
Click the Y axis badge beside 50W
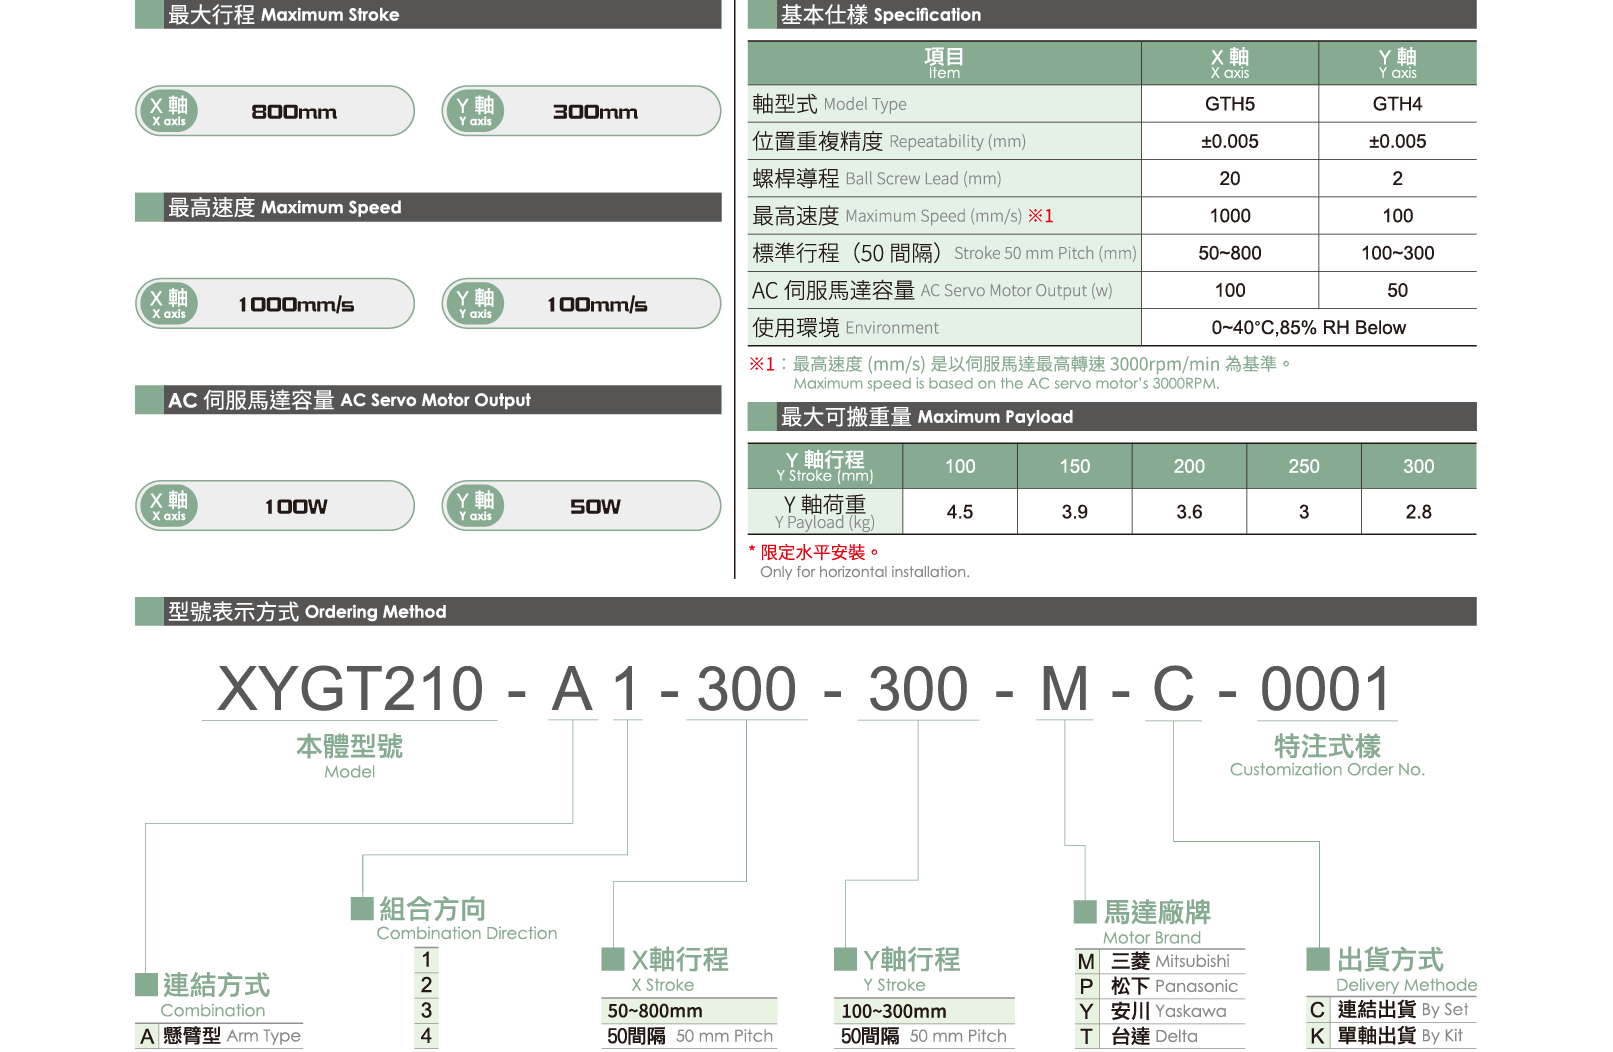[x=474, y=506]
